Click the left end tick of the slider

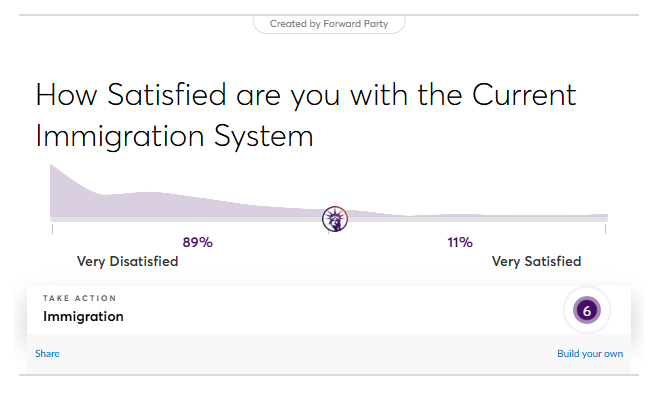coord(52,229)
